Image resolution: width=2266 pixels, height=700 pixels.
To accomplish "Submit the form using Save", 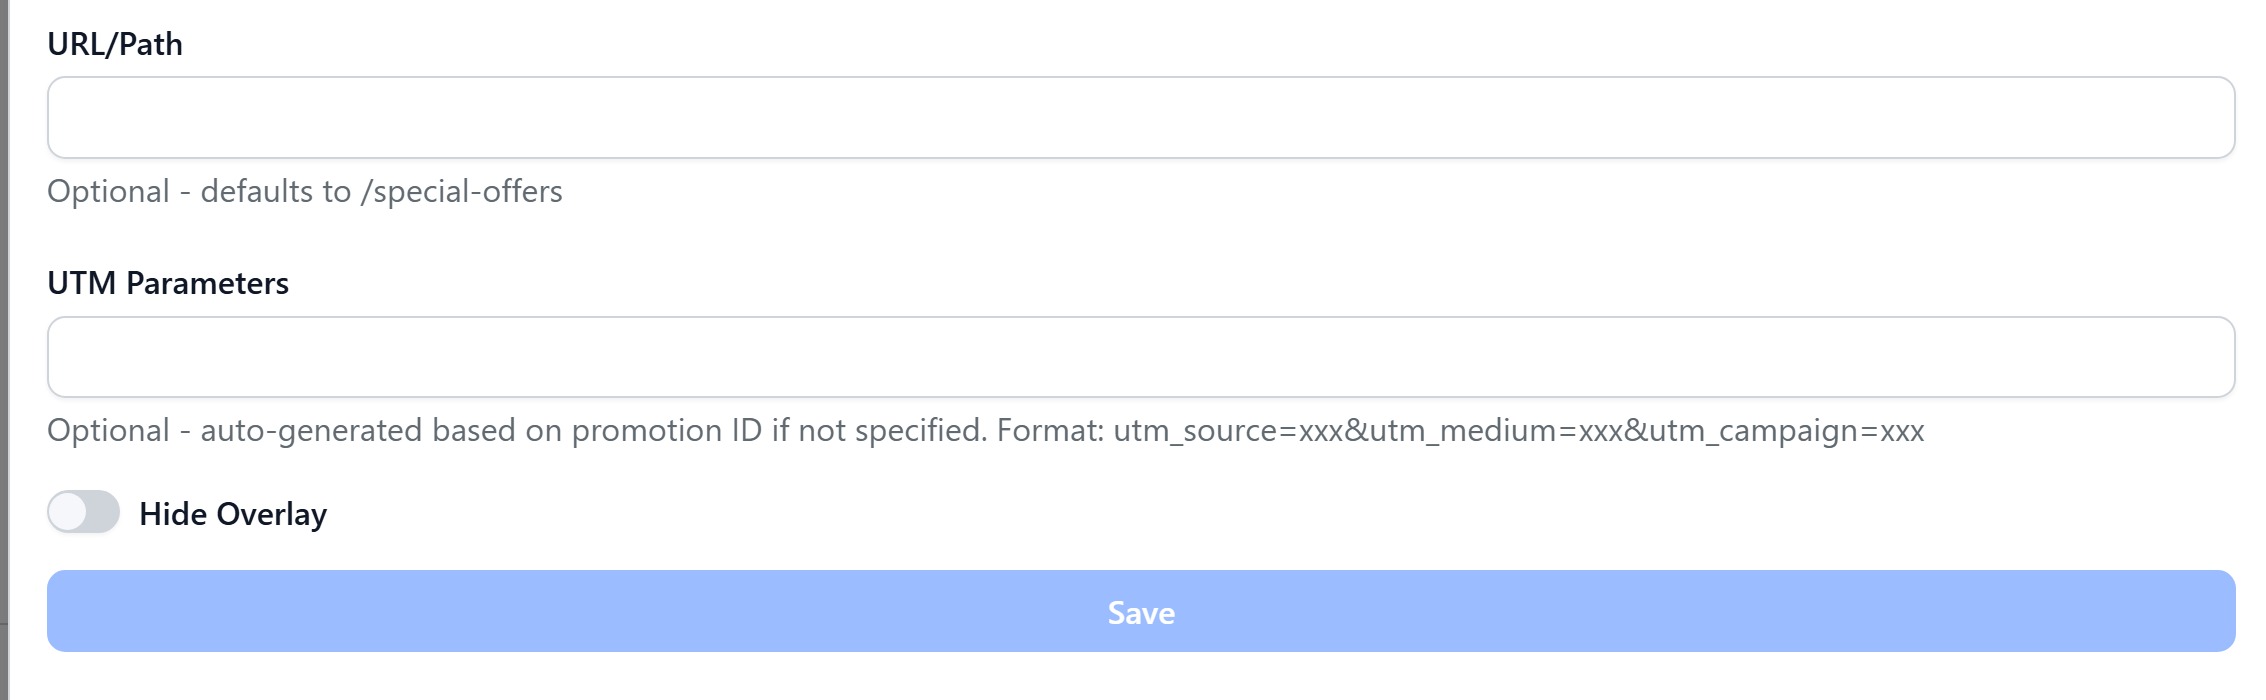I will pyautogui.click(x=1140, y=611).
